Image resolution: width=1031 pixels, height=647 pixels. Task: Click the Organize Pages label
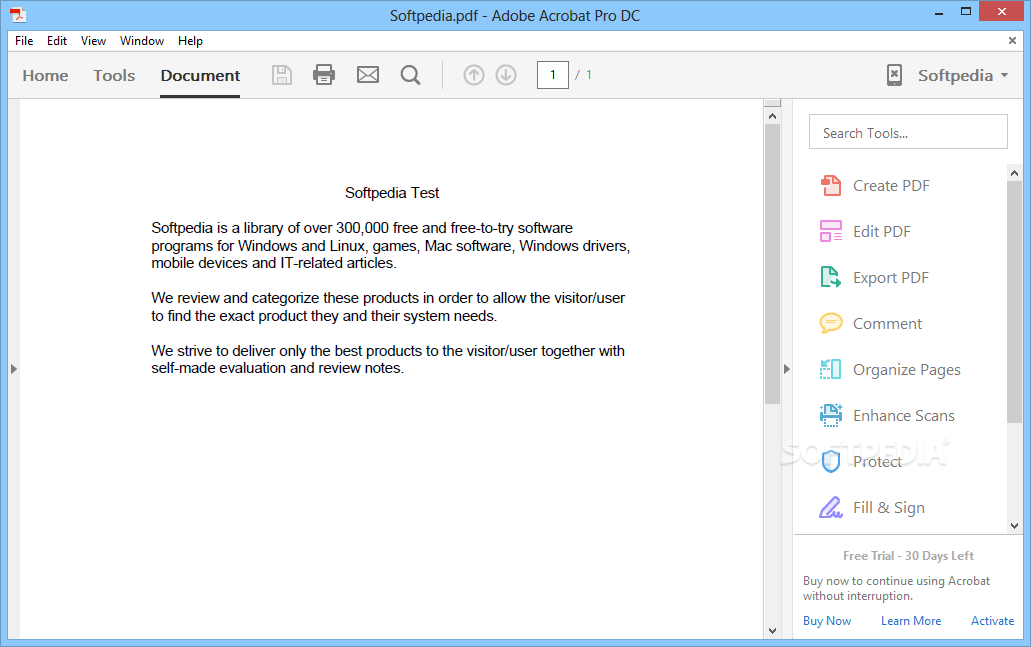click(907, 370)
